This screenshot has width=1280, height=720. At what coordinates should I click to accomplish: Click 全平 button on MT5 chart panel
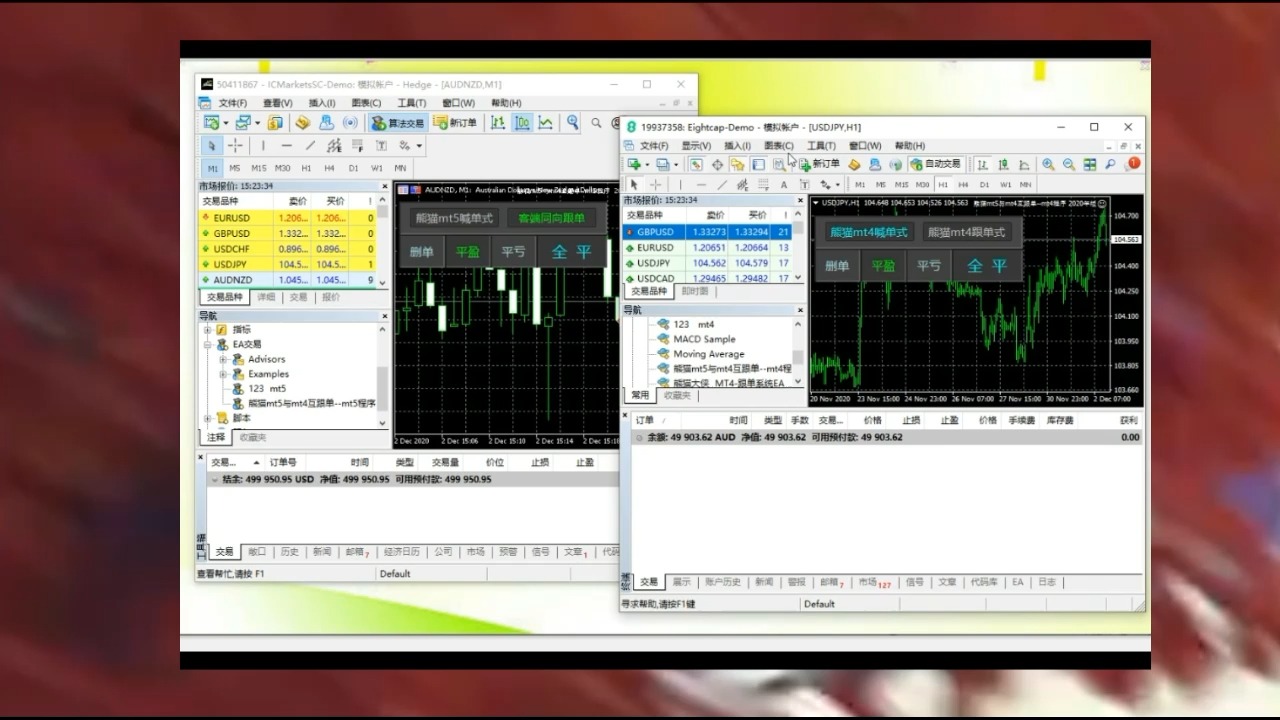pyautogui.click(x=571, y=252)
